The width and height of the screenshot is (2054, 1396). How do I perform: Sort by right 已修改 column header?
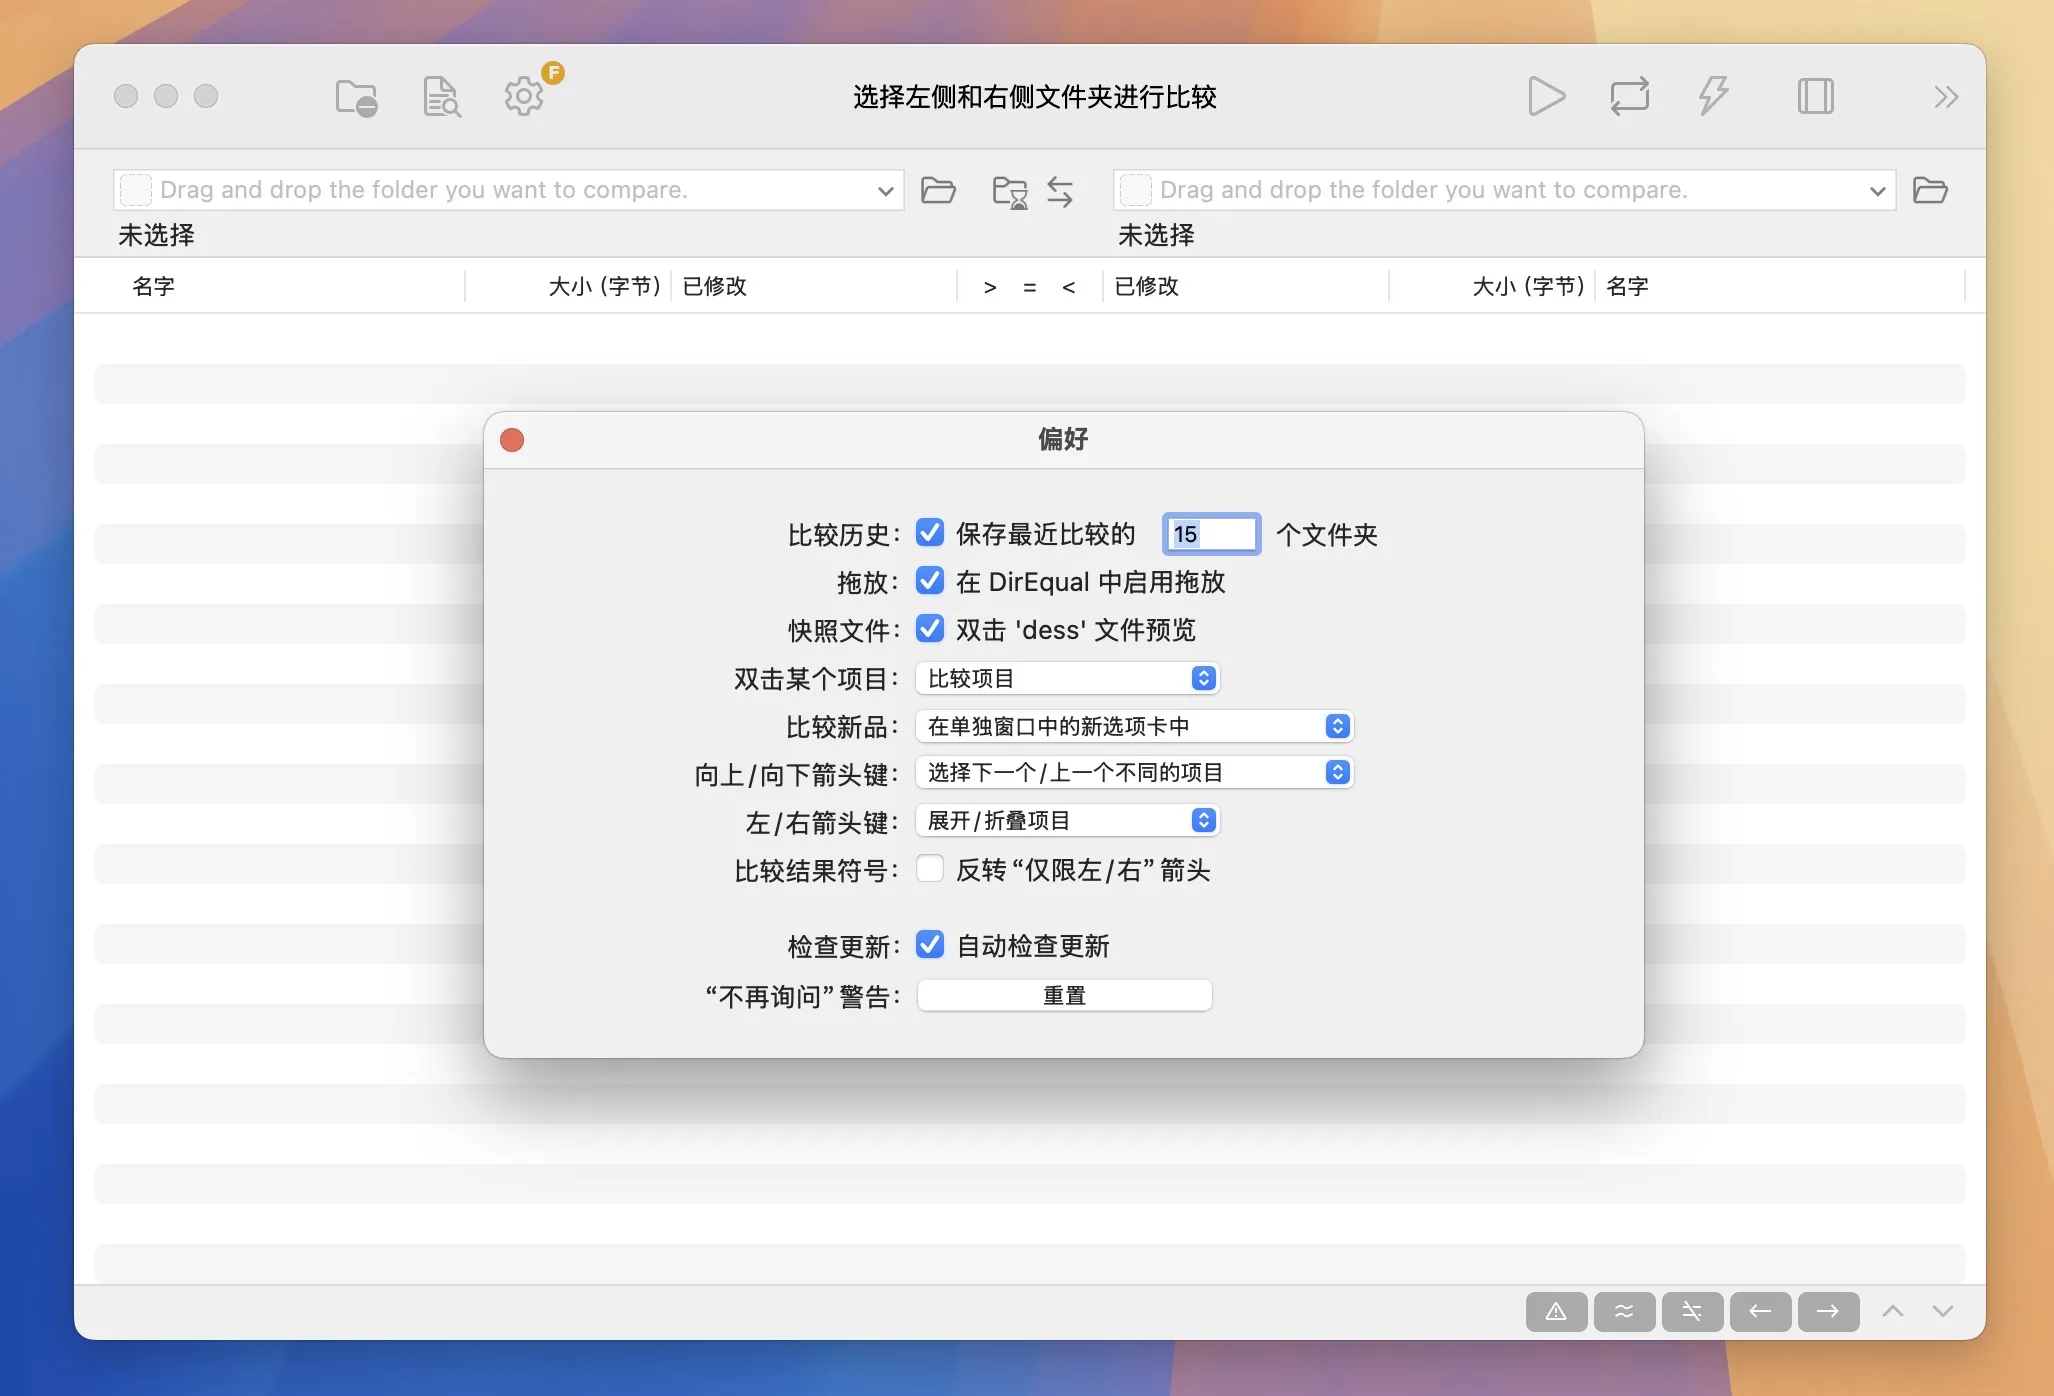coord(1147,287)
